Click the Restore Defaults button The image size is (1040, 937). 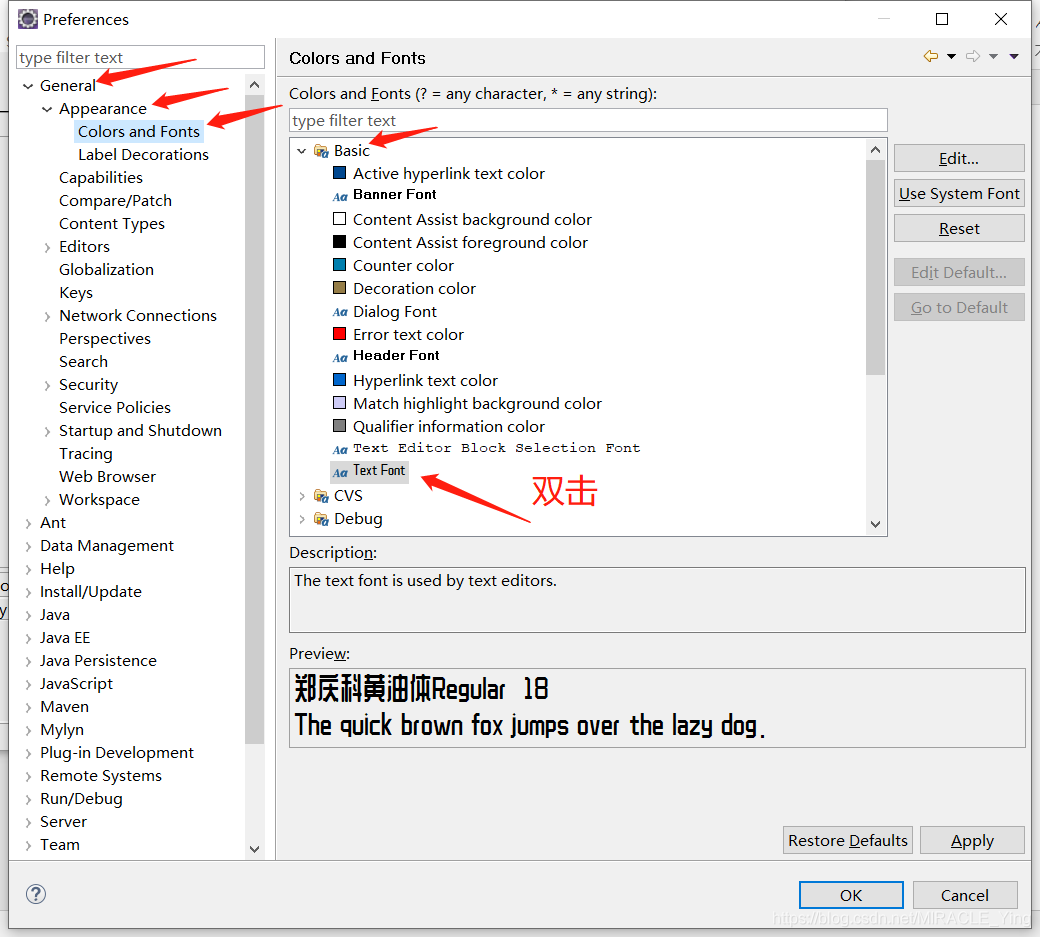tap(848, 840)
